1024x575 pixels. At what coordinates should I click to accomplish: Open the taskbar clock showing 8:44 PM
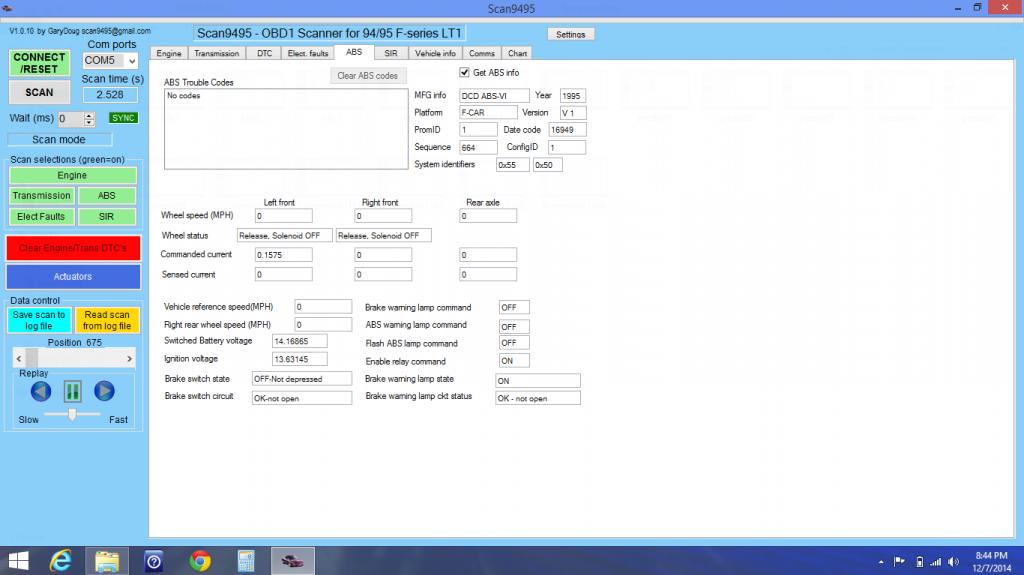[991, 562]
